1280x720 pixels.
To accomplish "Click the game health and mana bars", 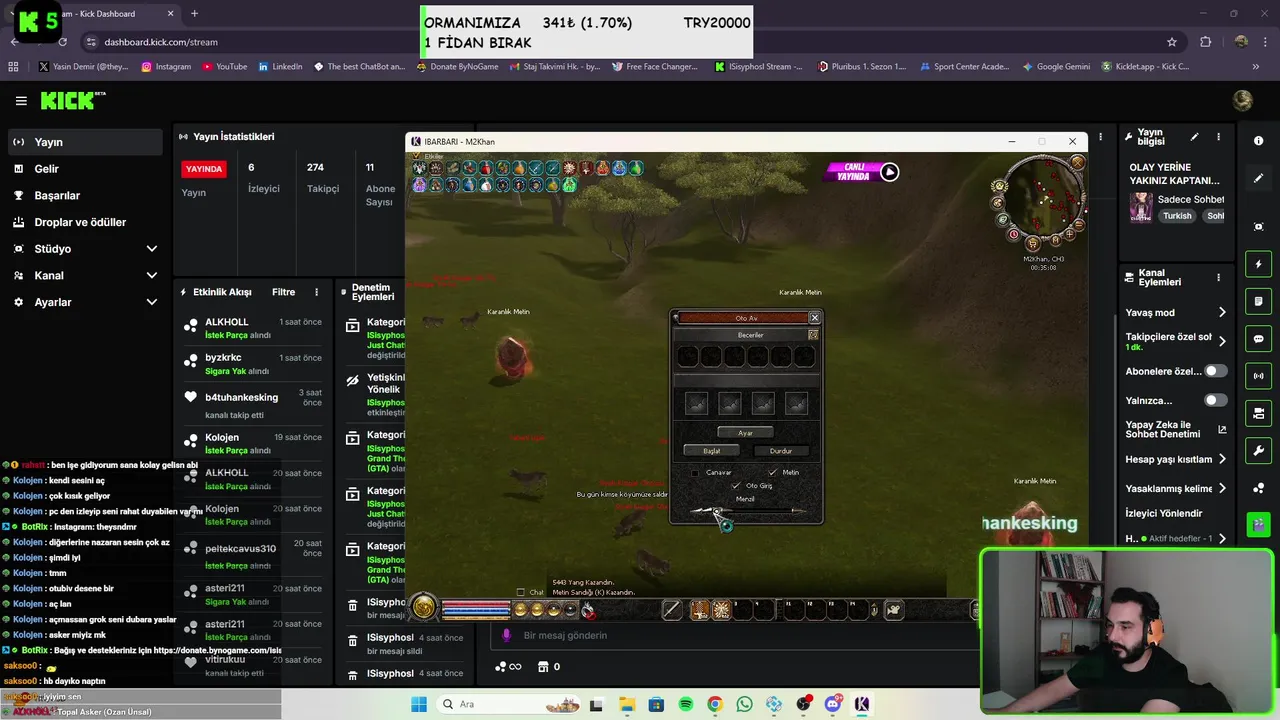I will 476,609.
